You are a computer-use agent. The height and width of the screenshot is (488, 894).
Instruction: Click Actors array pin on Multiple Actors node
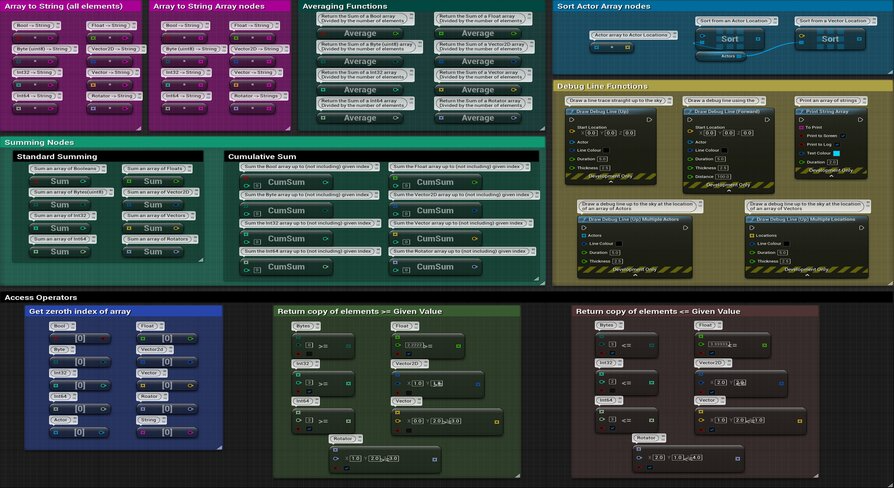pyautogui.click(x=584, y=235)
